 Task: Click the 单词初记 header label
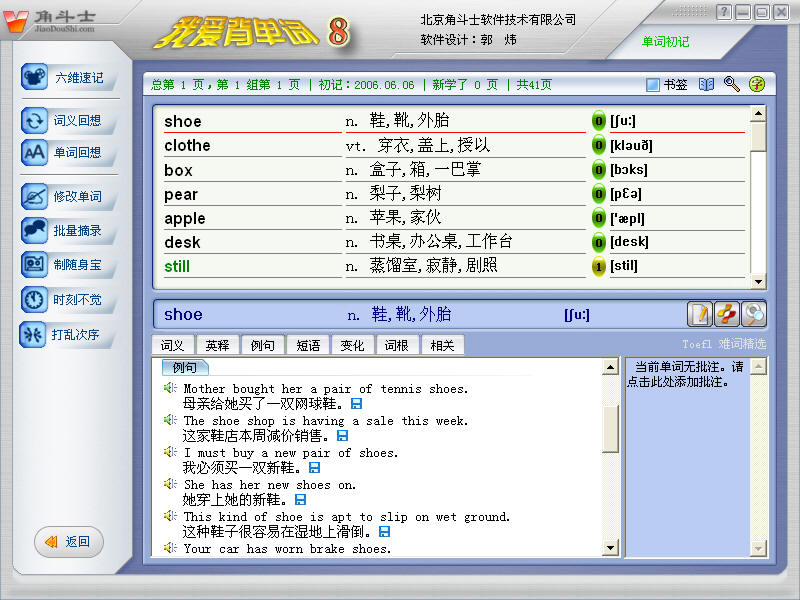665,41
